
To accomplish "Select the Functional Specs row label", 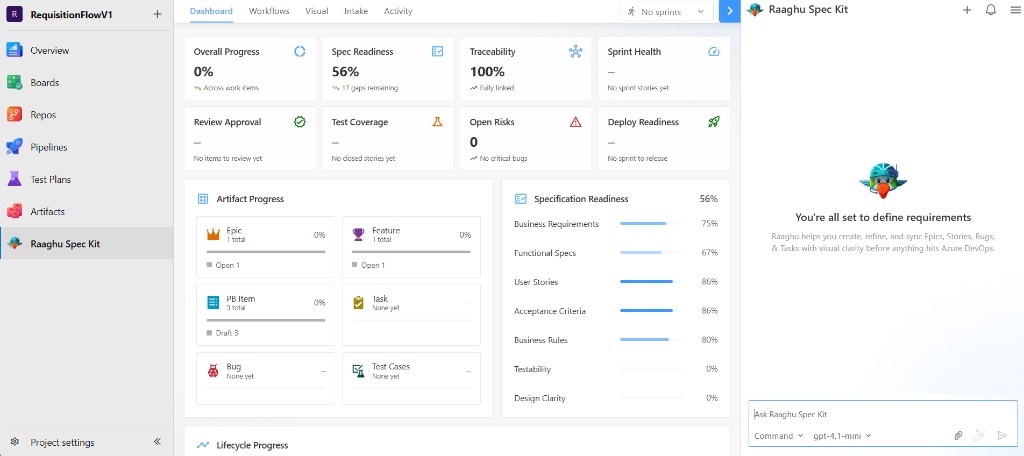I will click(x=545, y=253).
